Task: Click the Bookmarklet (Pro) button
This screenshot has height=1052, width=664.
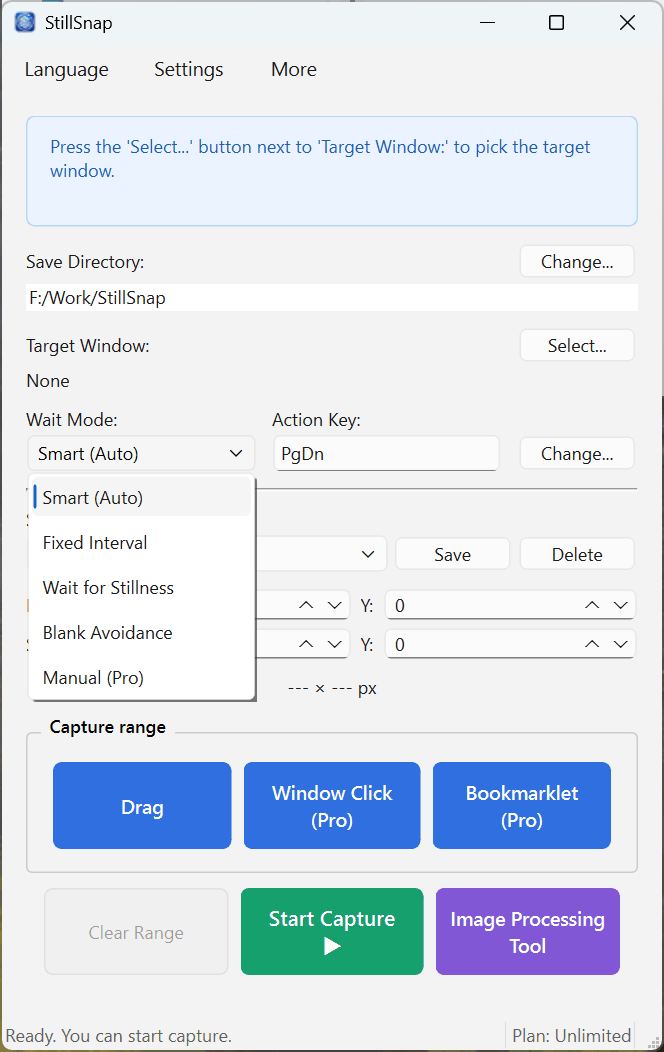Action: 522,806
